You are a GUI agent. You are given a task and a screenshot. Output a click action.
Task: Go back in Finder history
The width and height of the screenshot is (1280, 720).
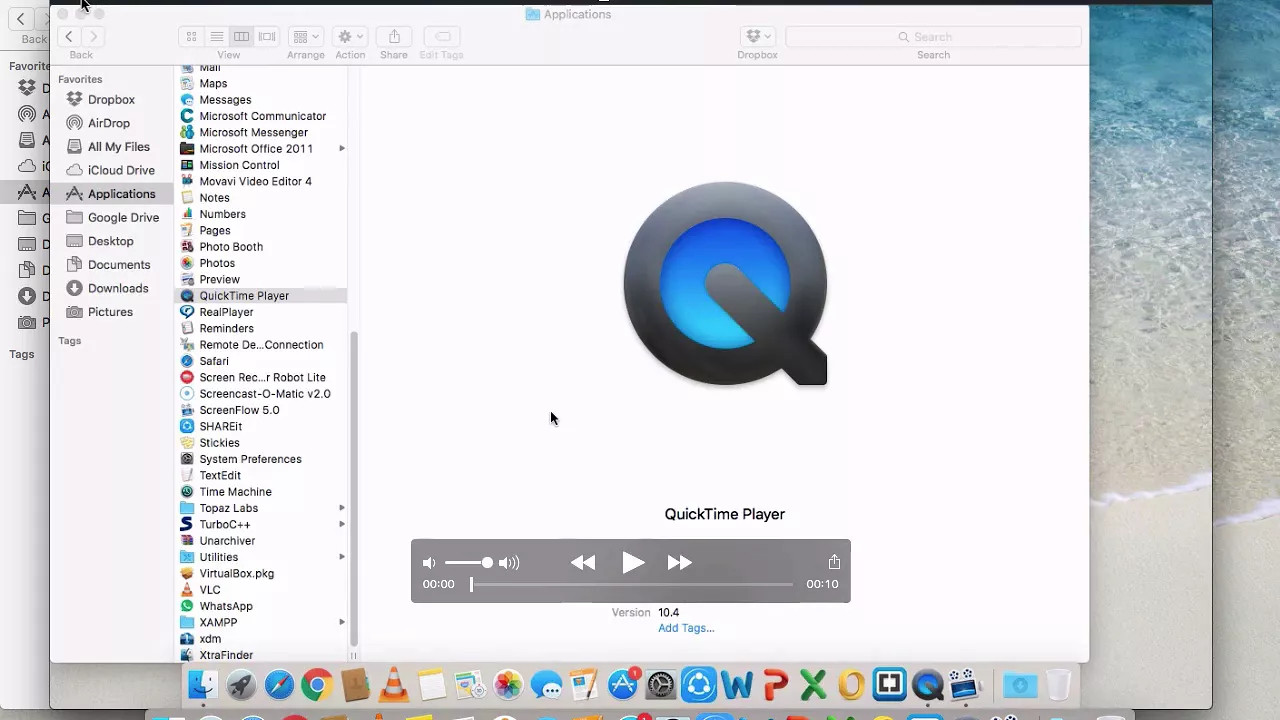(68, 36)
